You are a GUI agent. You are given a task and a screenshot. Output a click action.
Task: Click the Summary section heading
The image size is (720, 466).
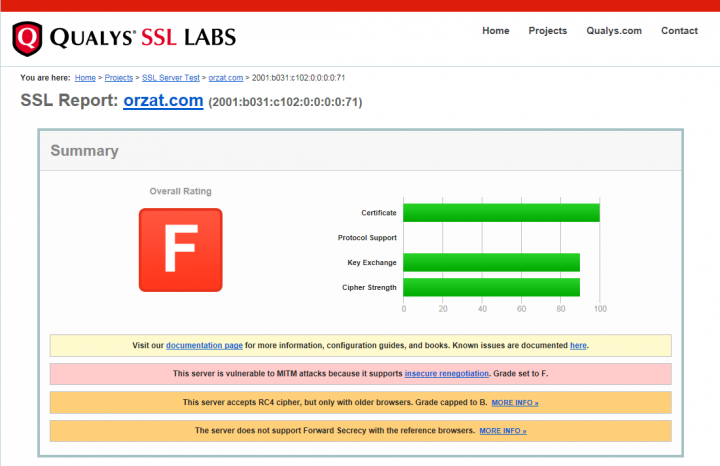point(84,151)
